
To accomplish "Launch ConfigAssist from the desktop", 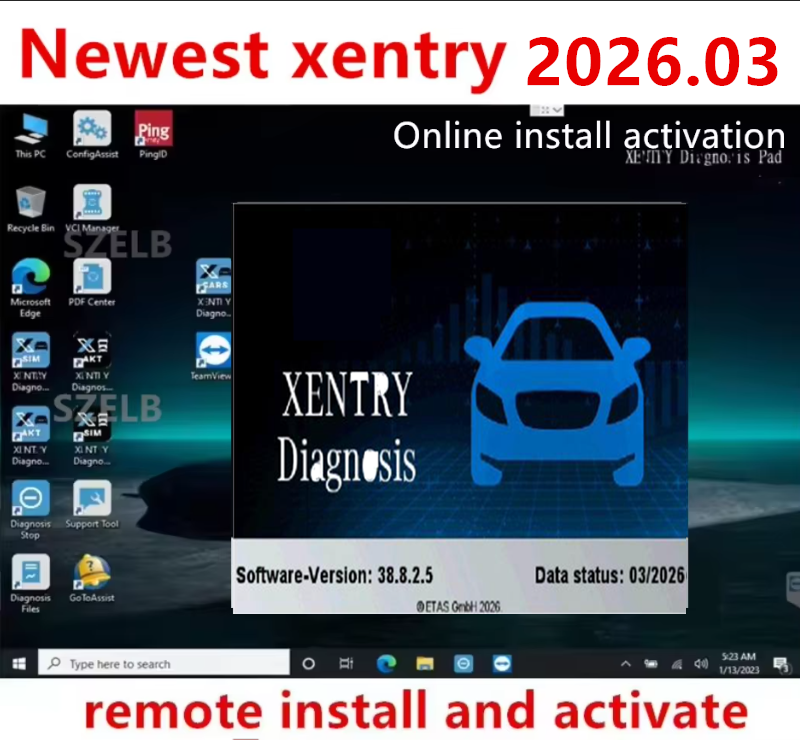I will (92, 135).
